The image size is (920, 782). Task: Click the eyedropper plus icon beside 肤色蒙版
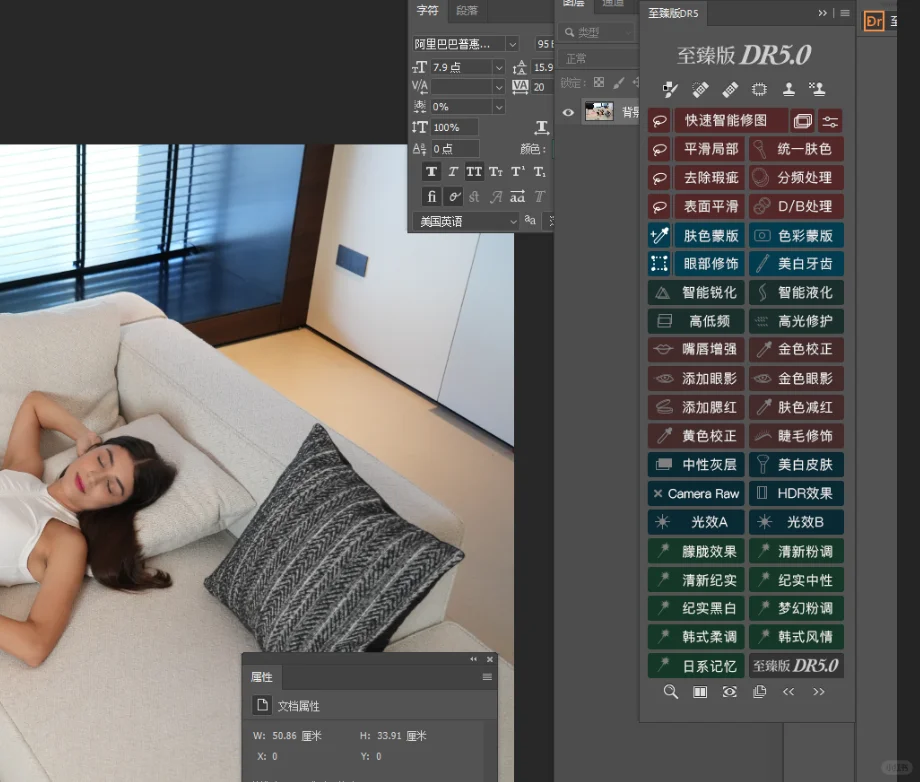[x=659, y=235]
